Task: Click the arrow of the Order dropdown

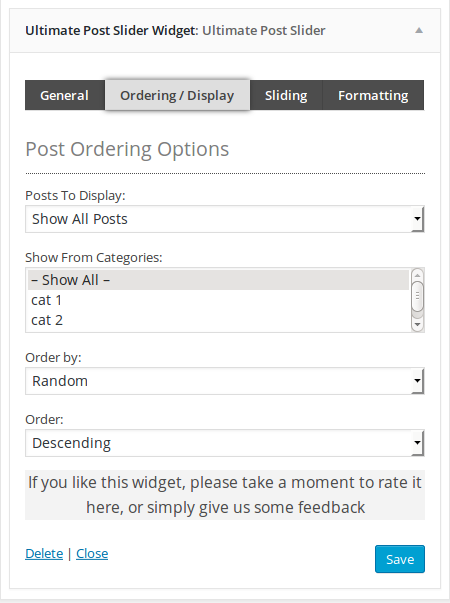Action: [x=418, y=443]
